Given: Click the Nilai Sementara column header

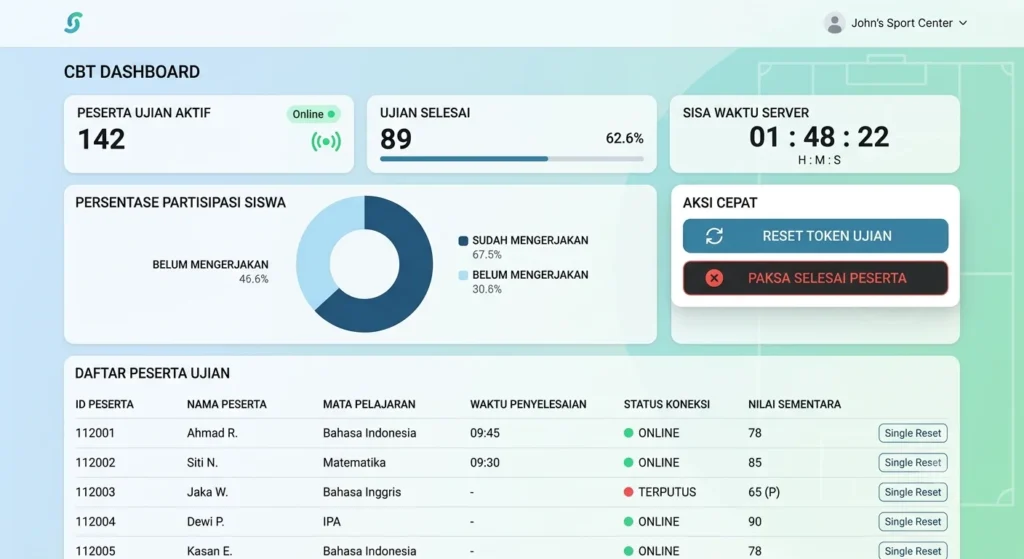Looking at the screenshot, I should click(794, 404).
